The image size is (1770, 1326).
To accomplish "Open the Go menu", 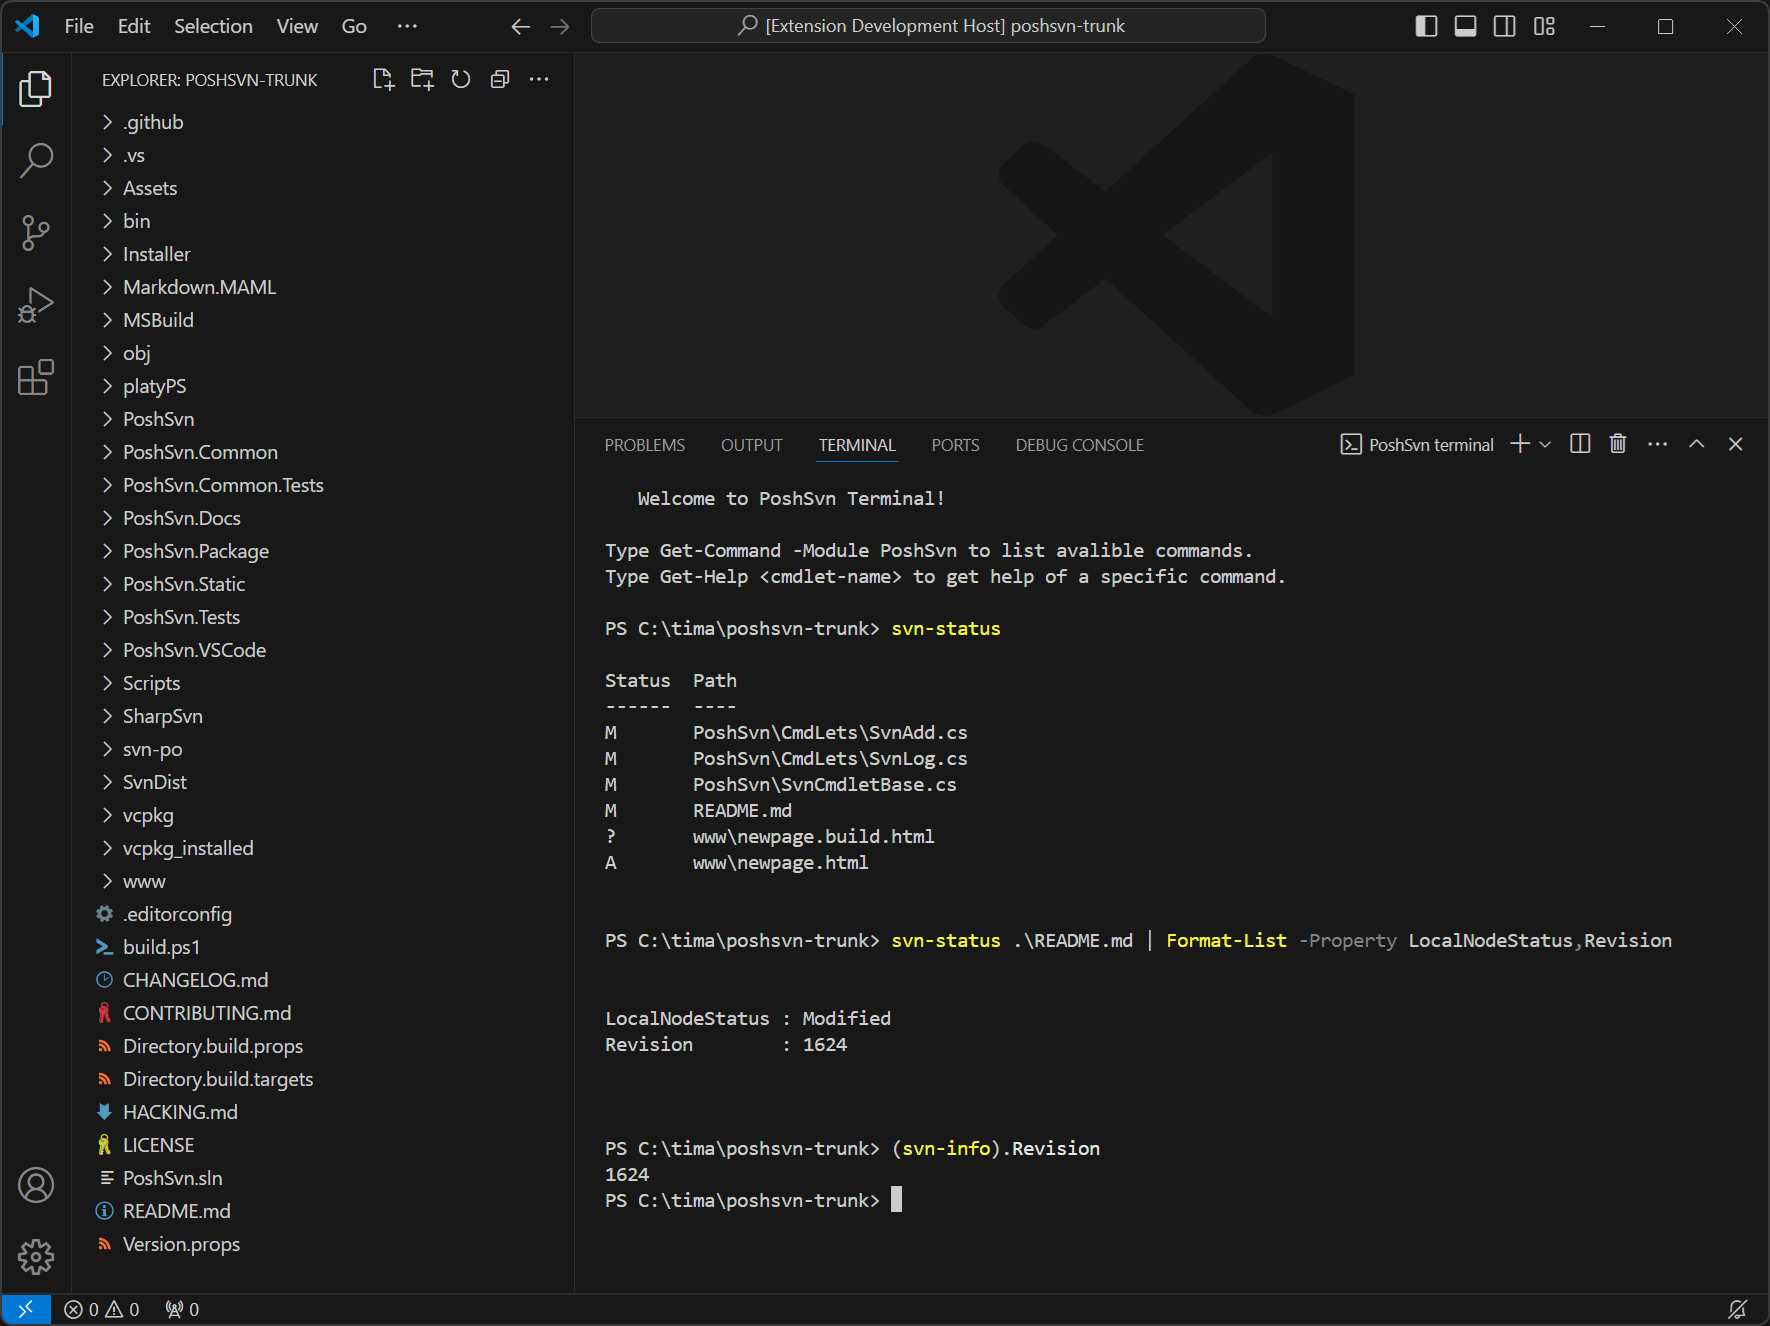I will (x=354, y=26).
